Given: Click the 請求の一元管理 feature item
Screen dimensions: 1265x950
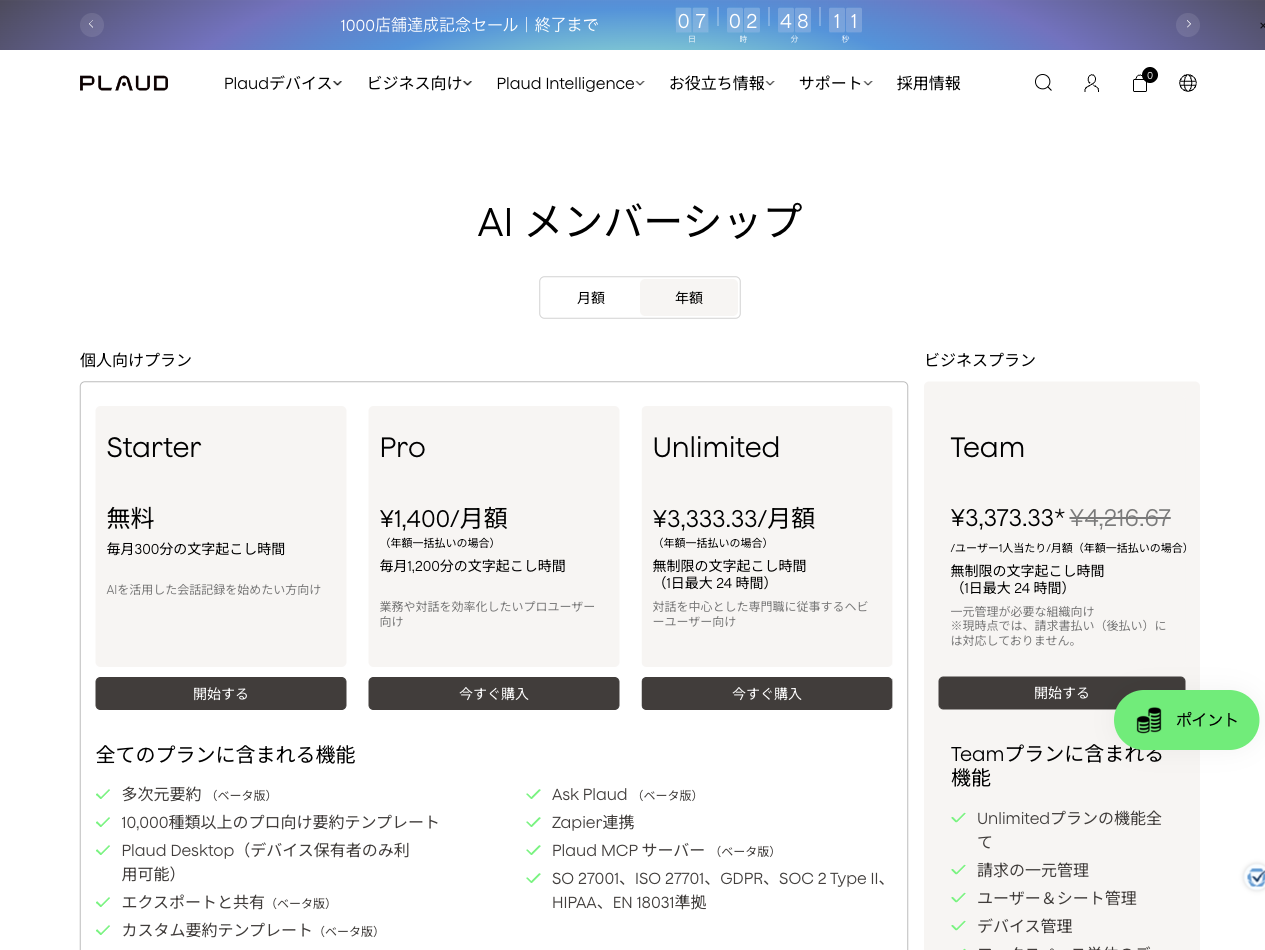Looking at the screenshot, I should 1033,870.
